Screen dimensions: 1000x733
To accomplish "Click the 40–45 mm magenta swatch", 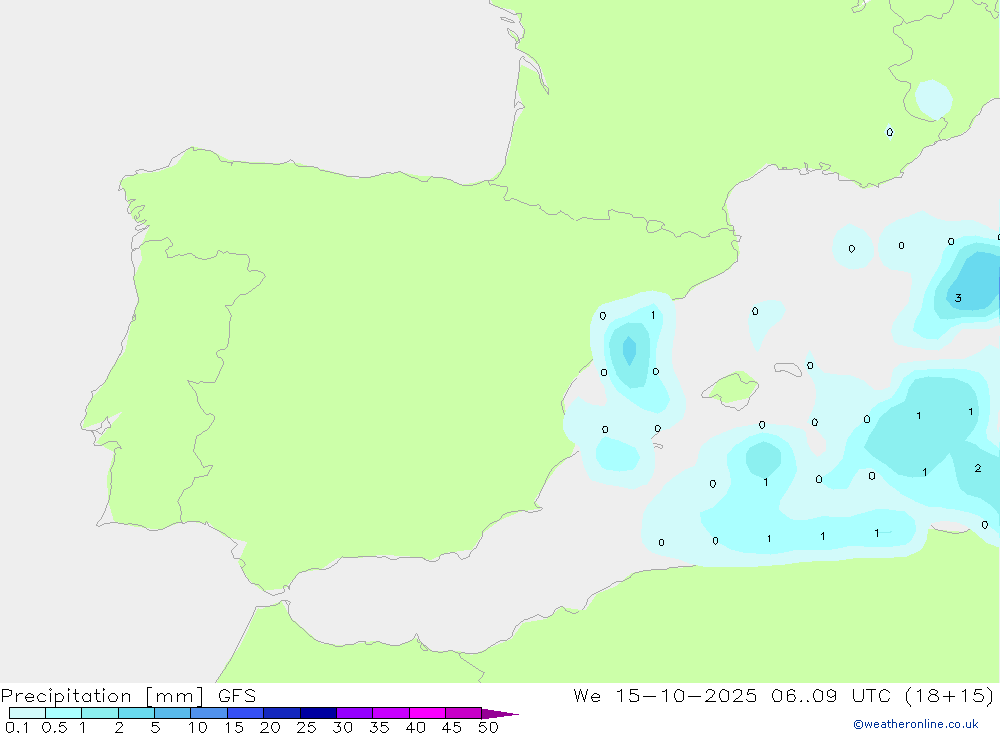I will 427,713.
